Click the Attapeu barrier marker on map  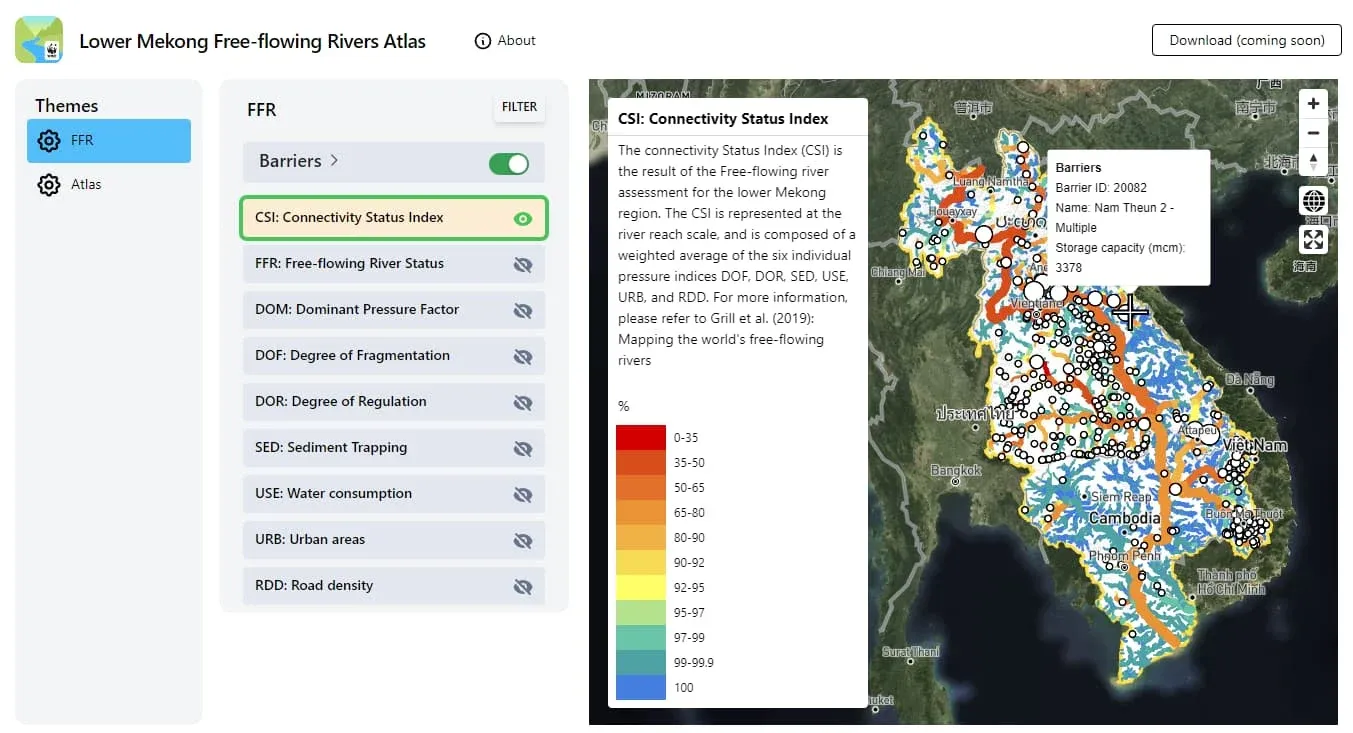pyautogui.click(x=1209, y=434)
